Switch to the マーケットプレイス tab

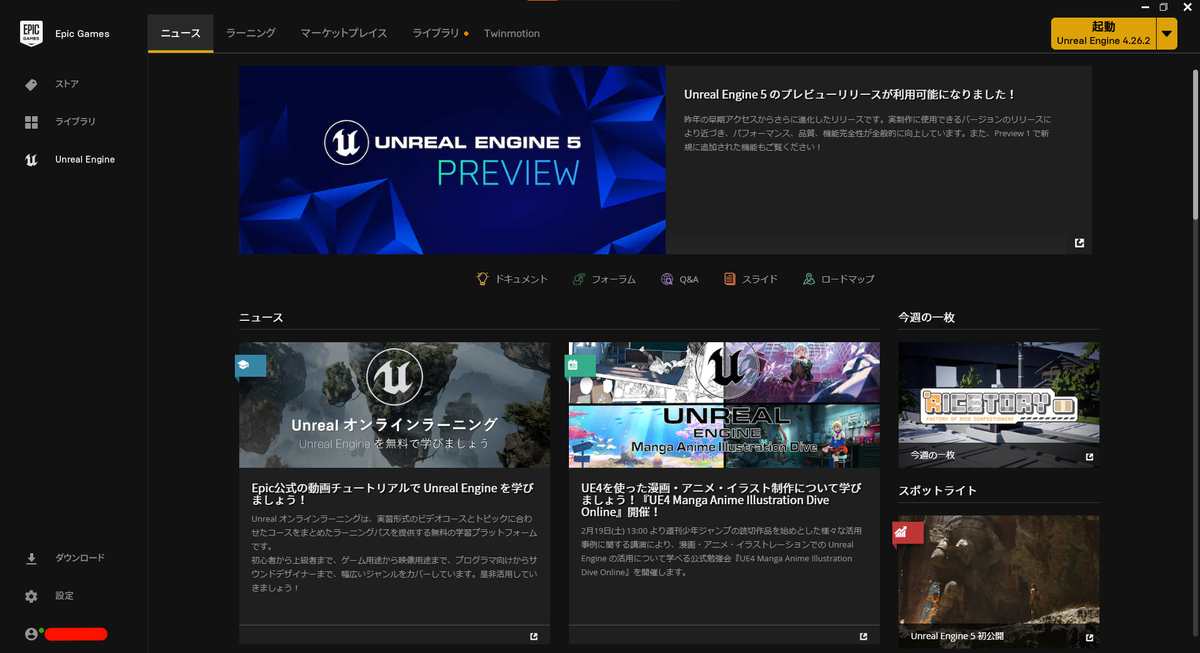point(344,33)
